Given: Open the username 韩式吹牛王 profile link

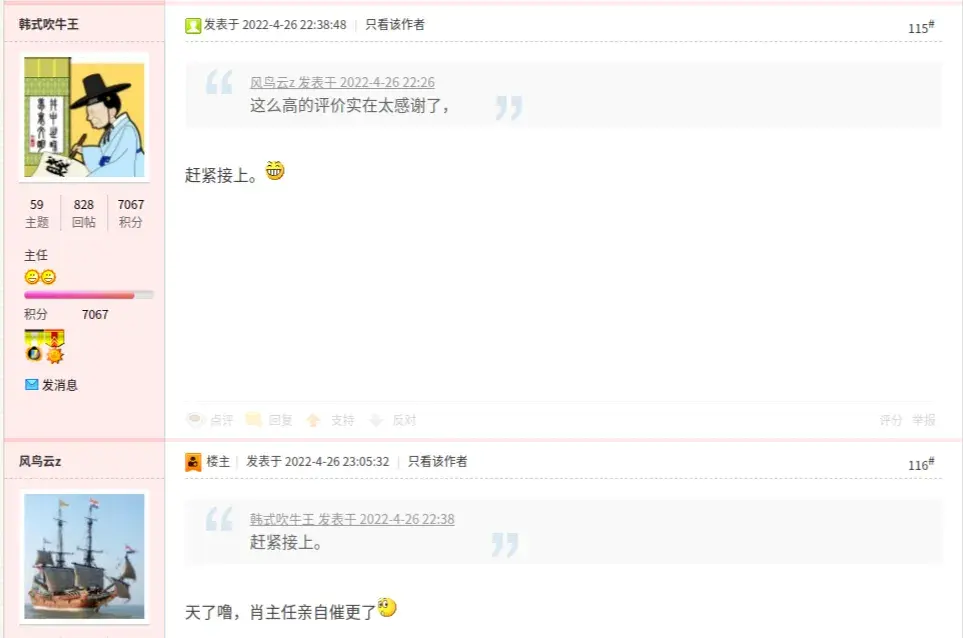Looking at the screenshot, I should click(x=49, y=24).
